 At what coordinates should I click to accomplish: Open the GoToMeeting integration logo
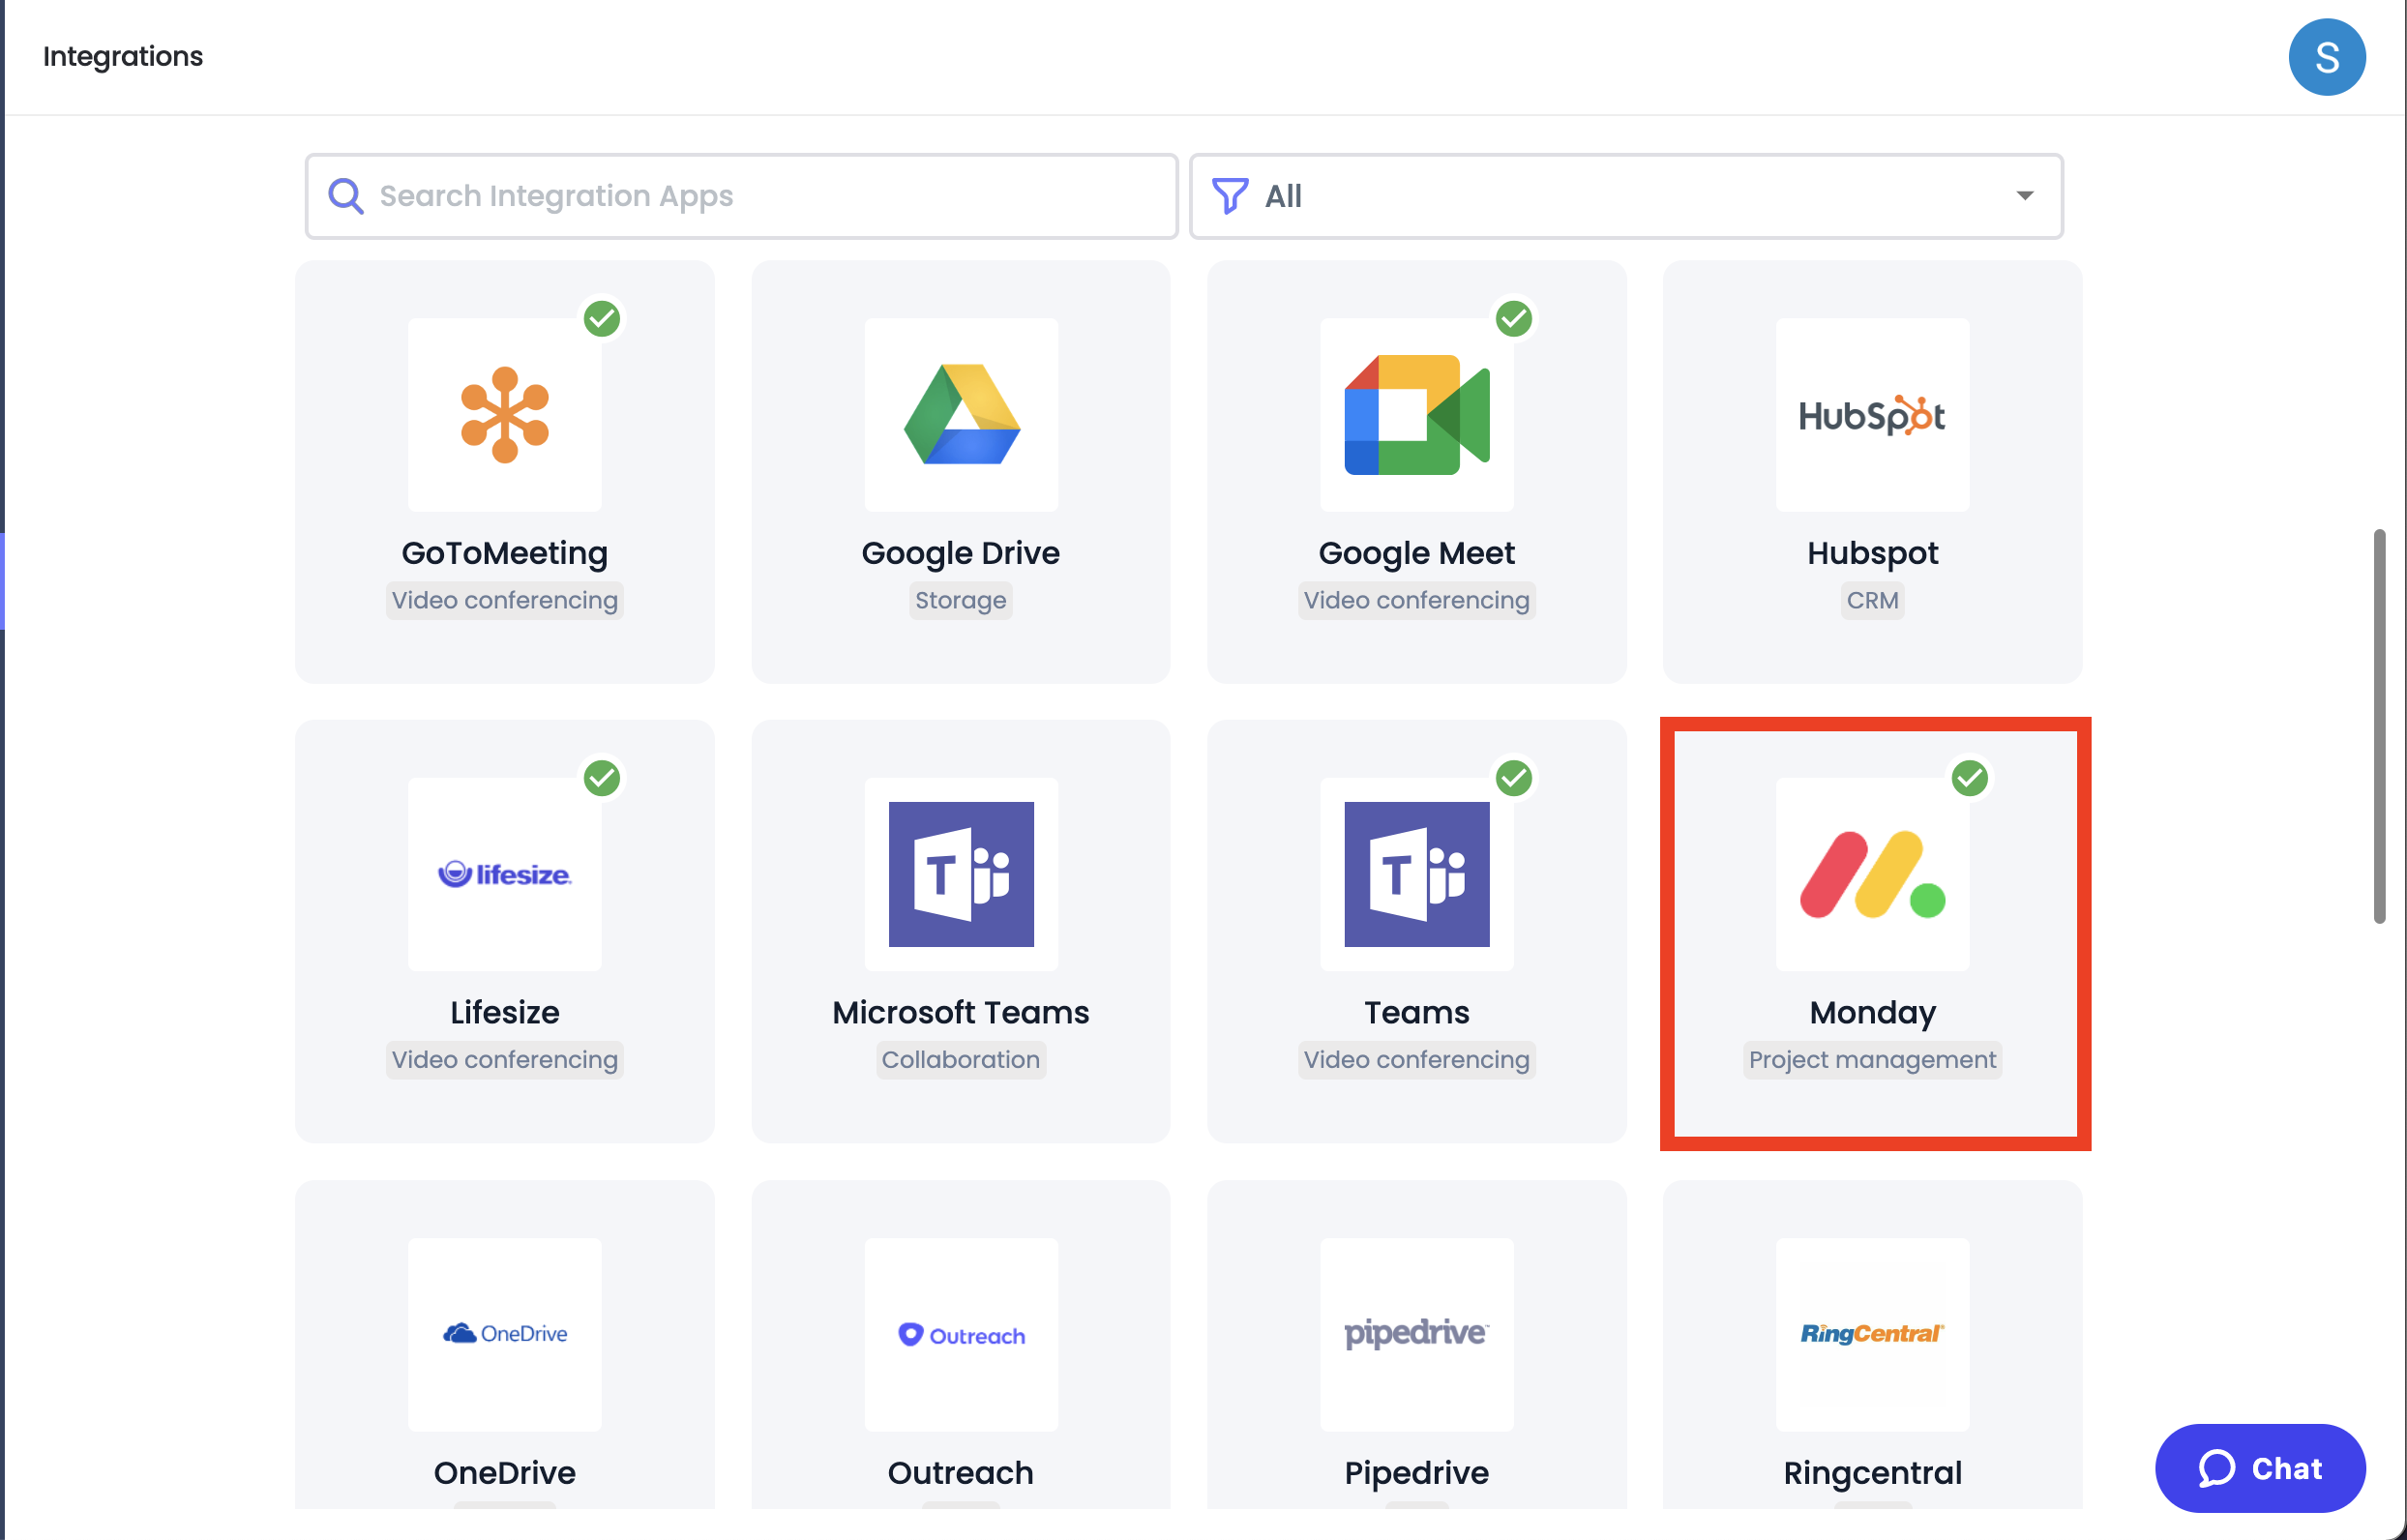point(505,415)
